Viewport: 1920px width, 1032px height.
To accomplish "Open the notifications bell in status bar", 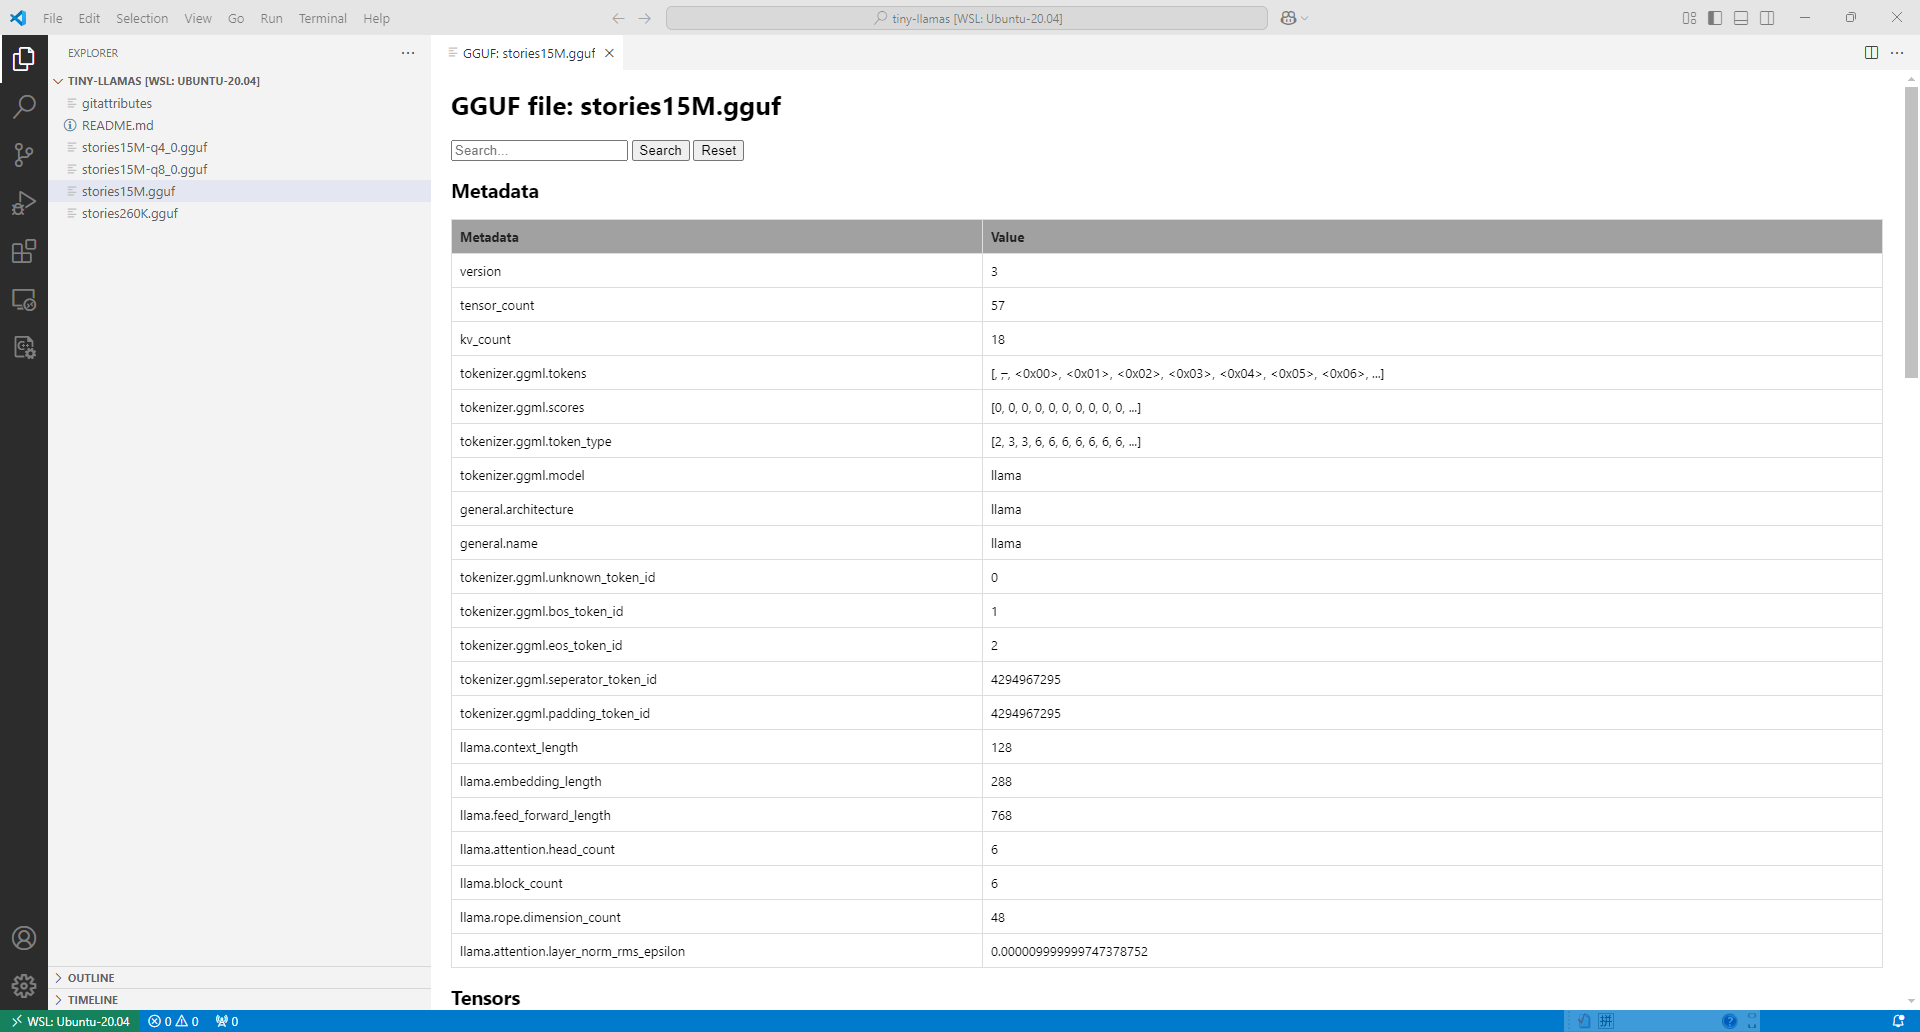I will [1899, 1021].
